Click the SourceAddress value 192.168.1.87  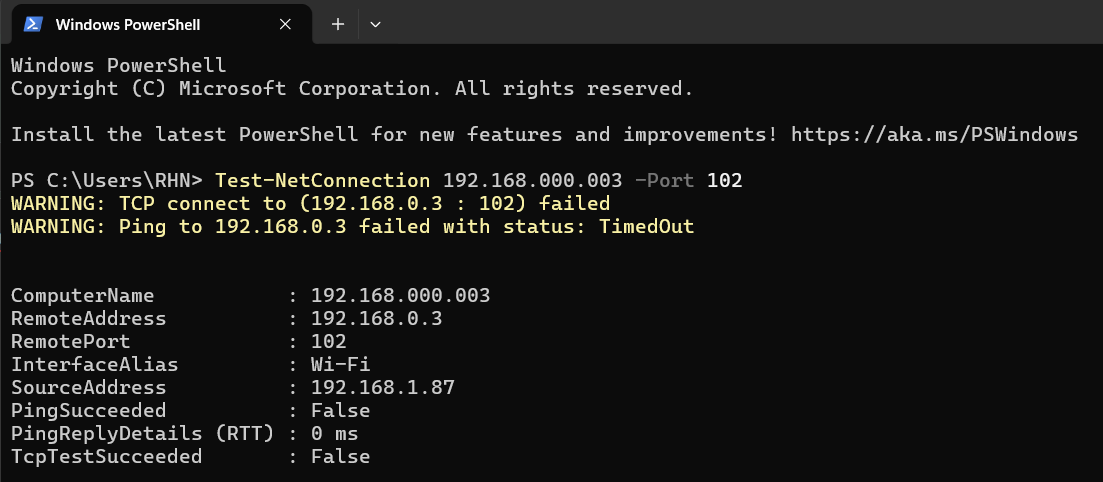pos(383,388)
